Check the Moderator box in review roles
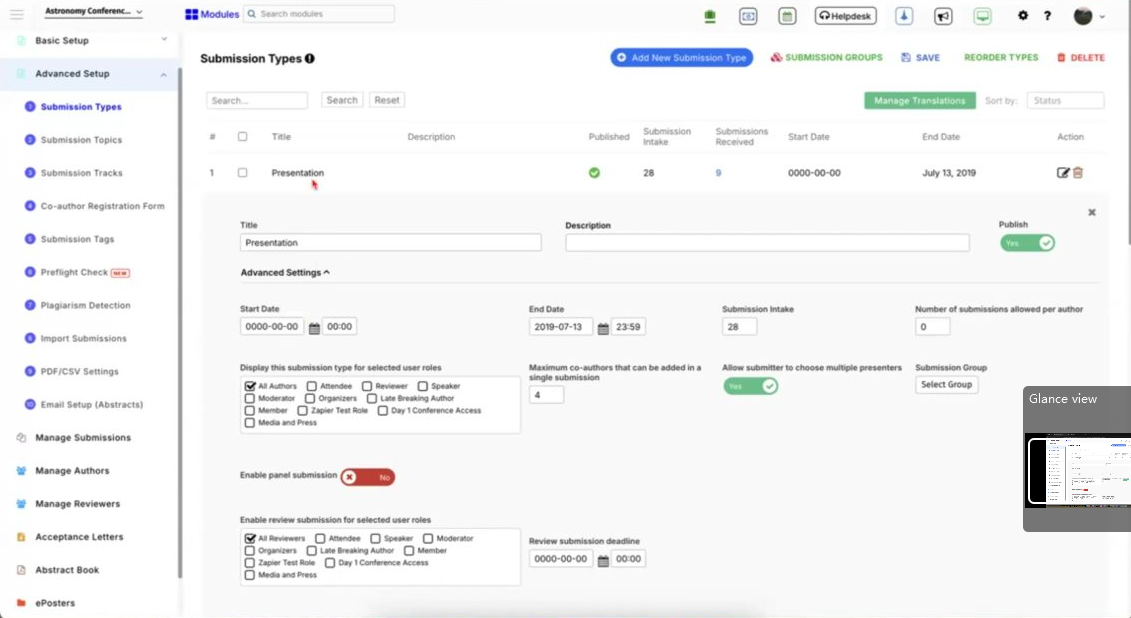 tap(428, 538)
